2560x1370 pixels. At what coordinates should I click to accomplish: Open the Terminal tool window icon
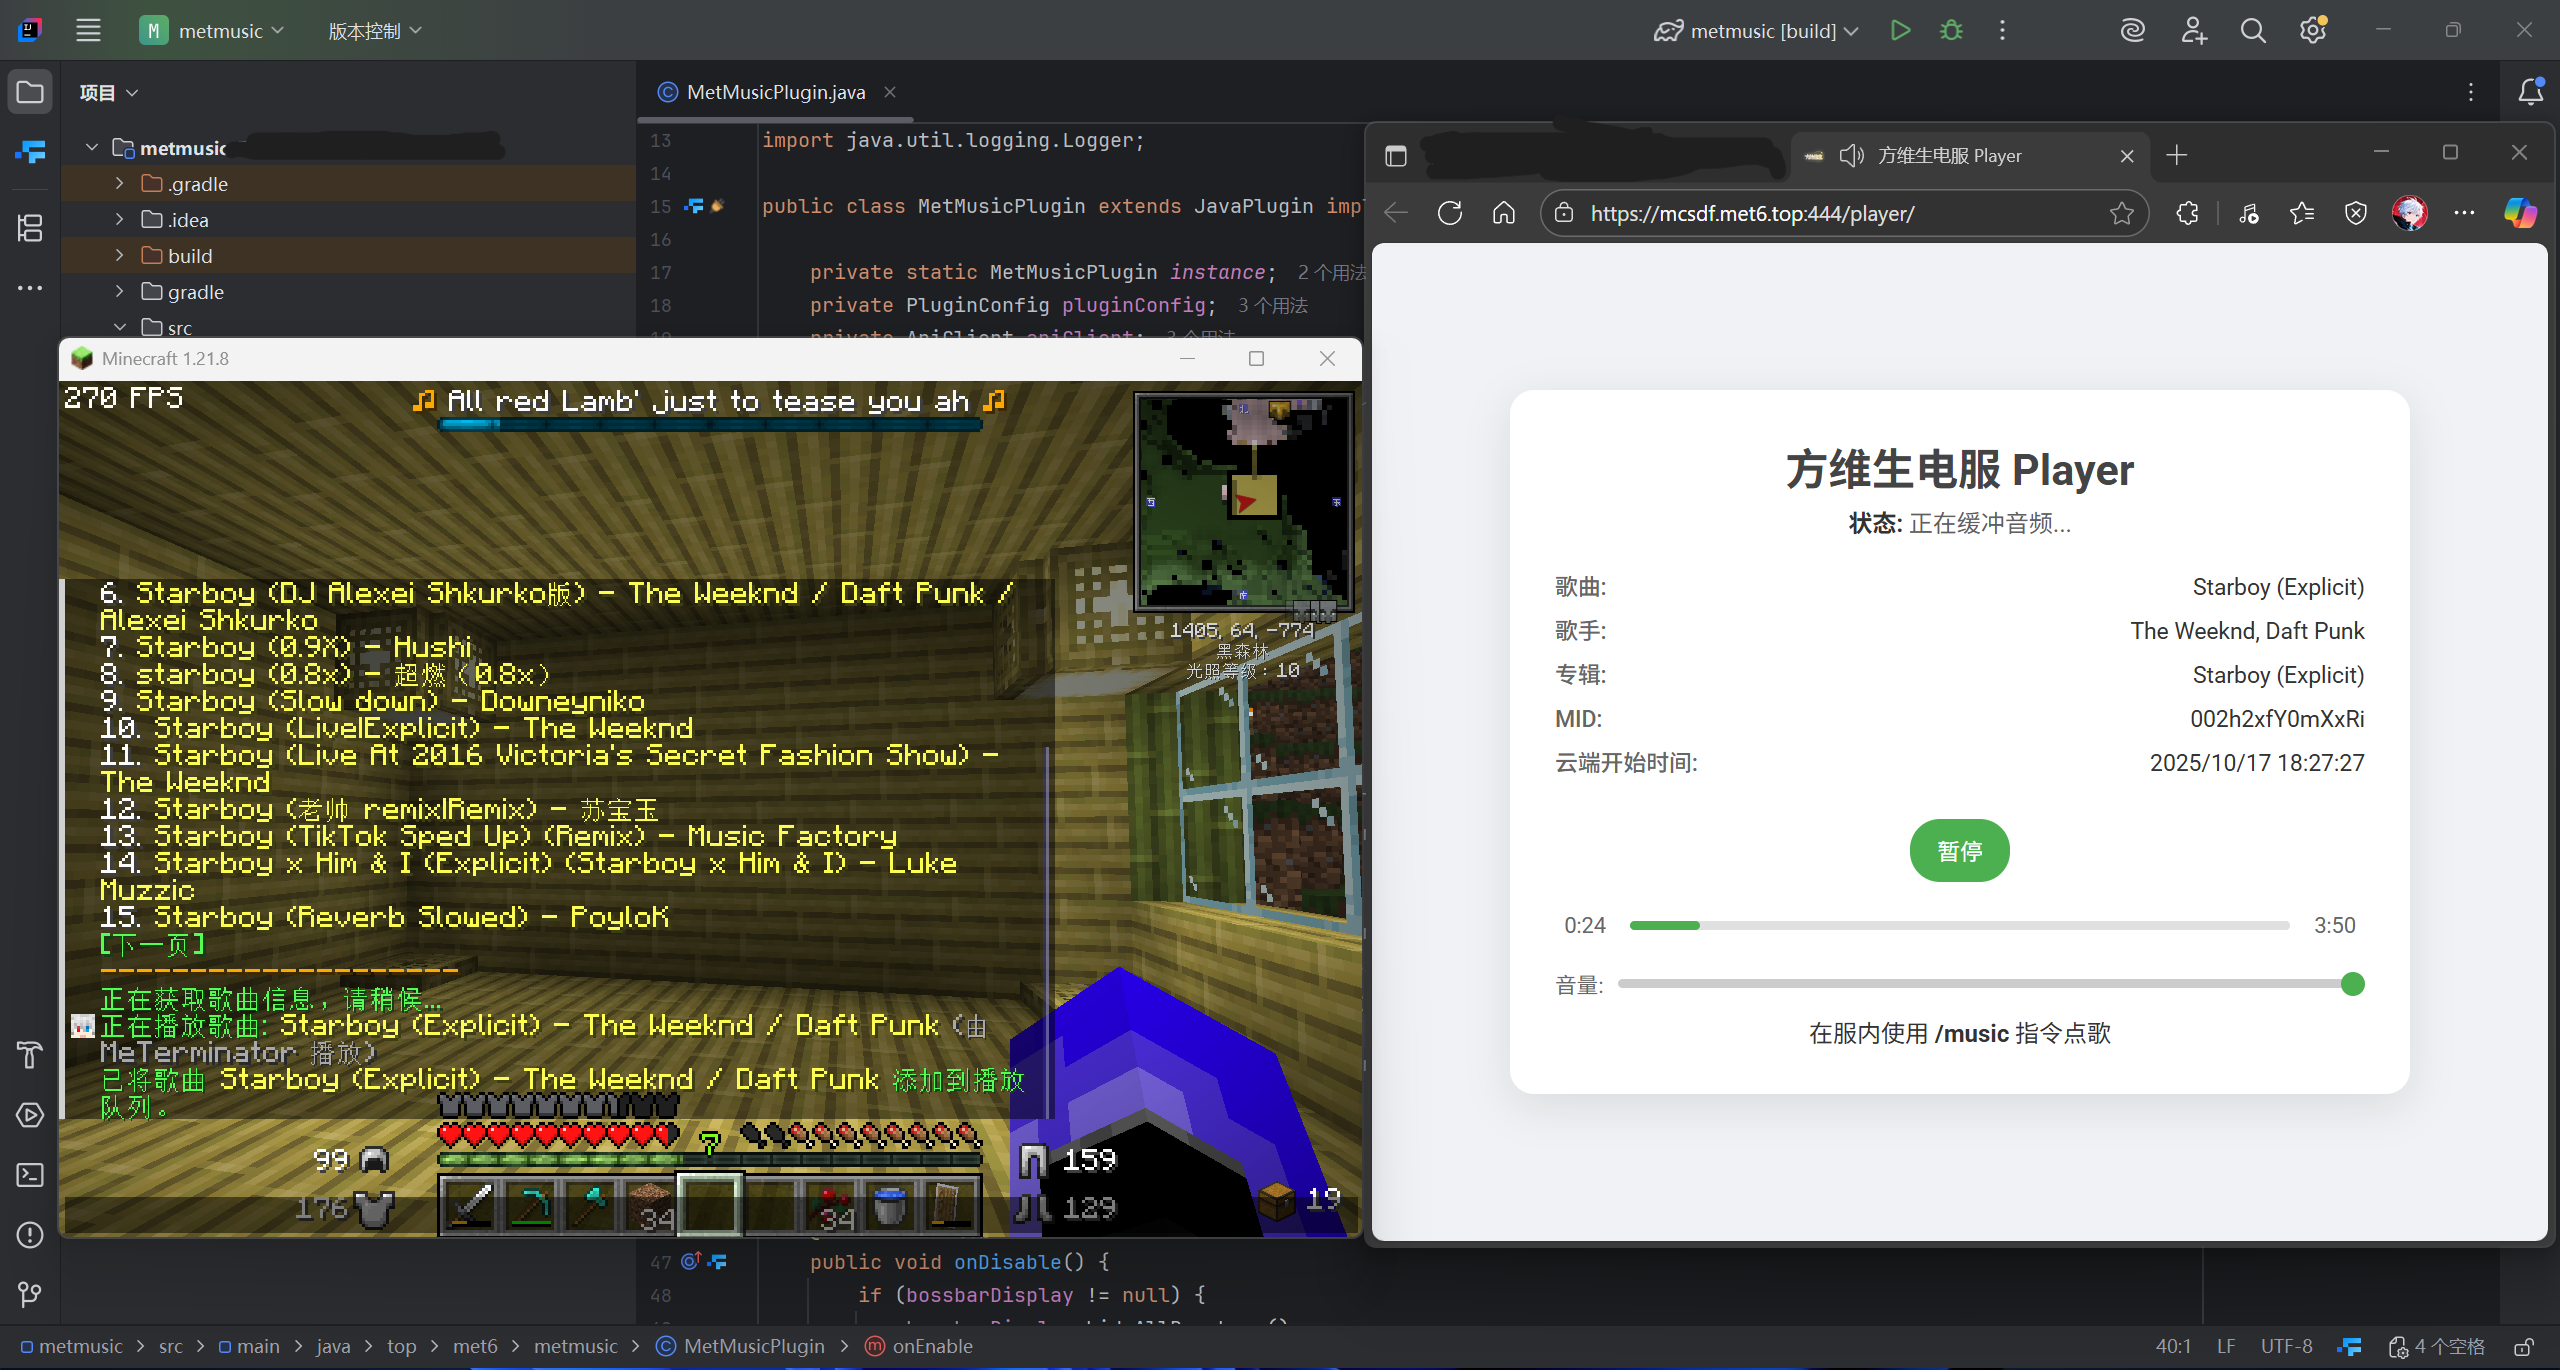pos(30,1175)
